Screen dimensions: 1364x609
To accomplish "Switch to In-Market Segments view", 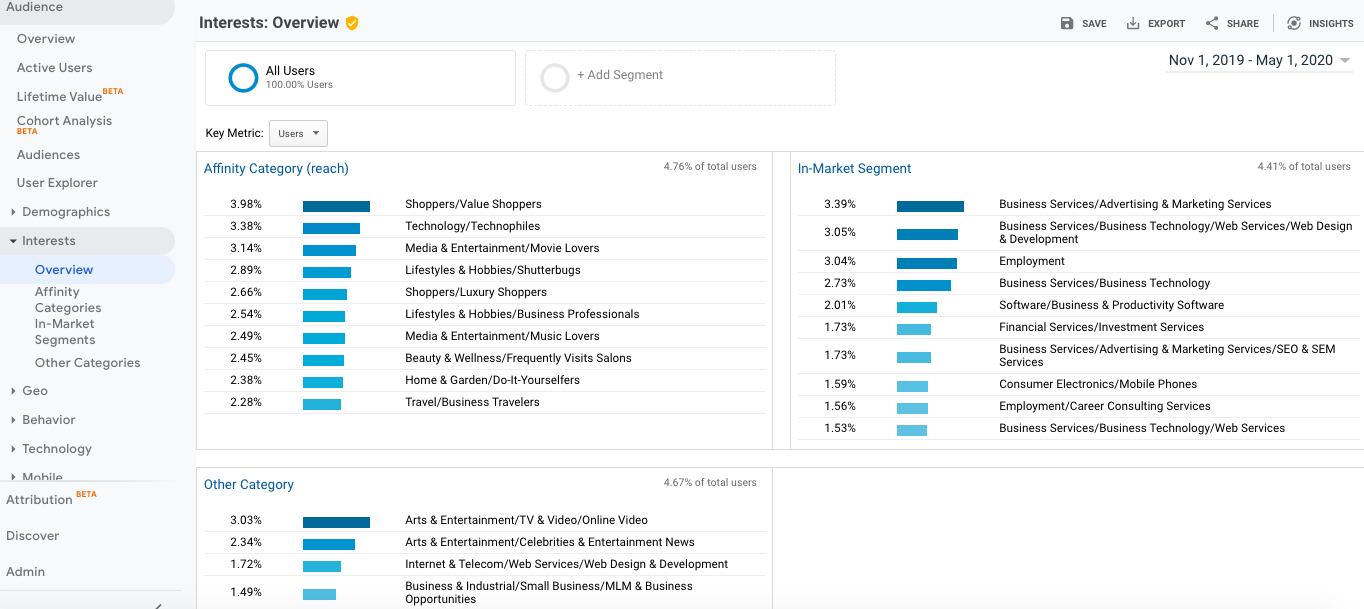I will point(64,331).
